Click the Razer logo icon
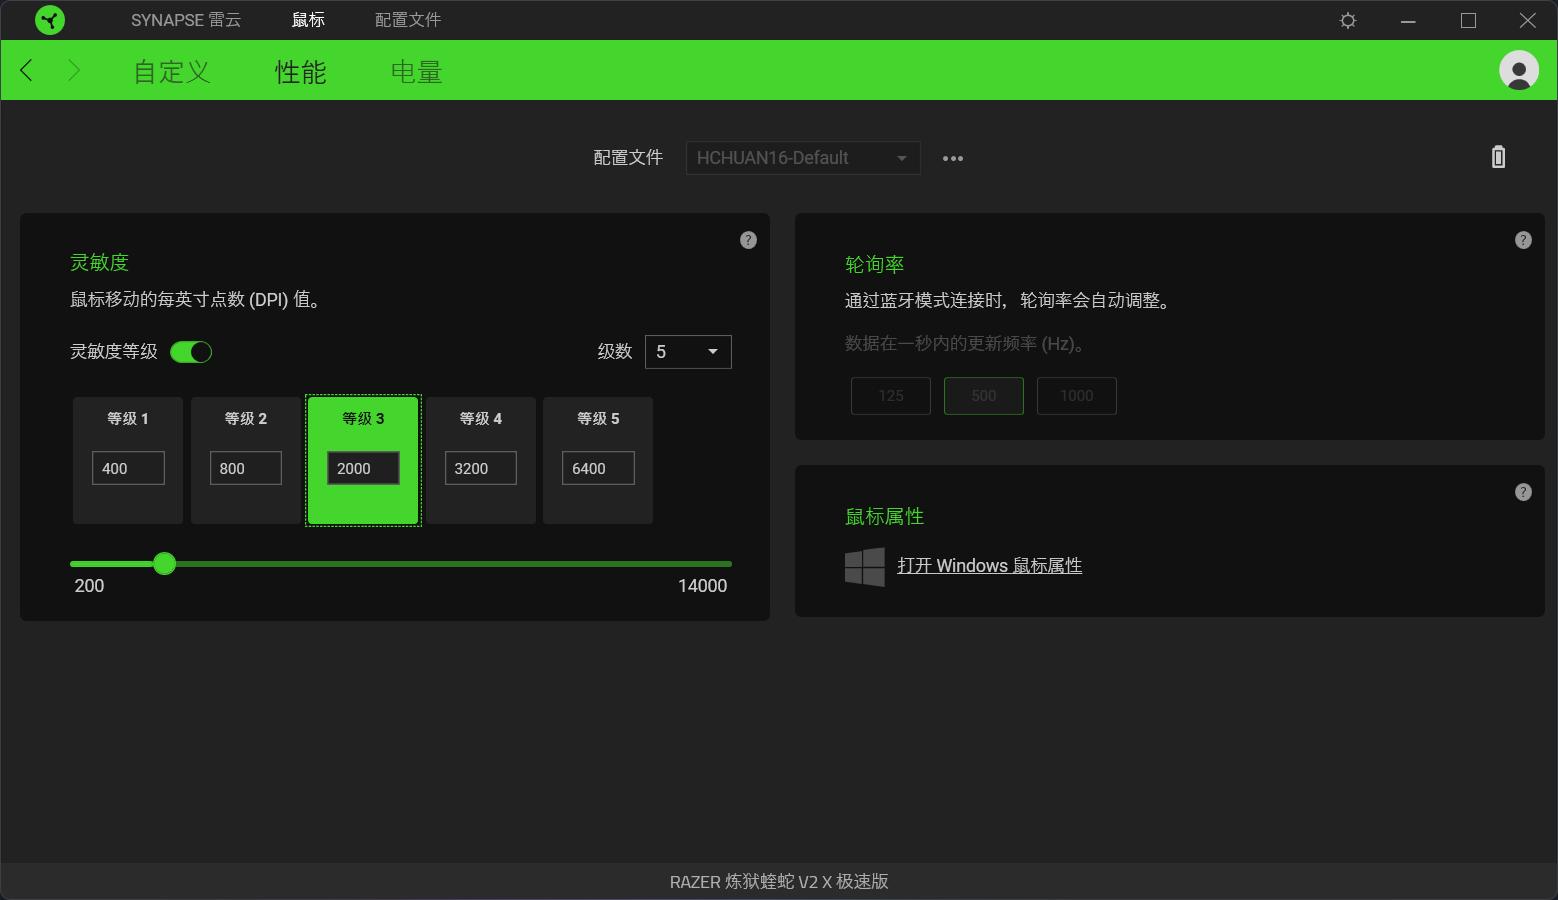Screen dimensions: 1558x900 [x=49, y=20]
